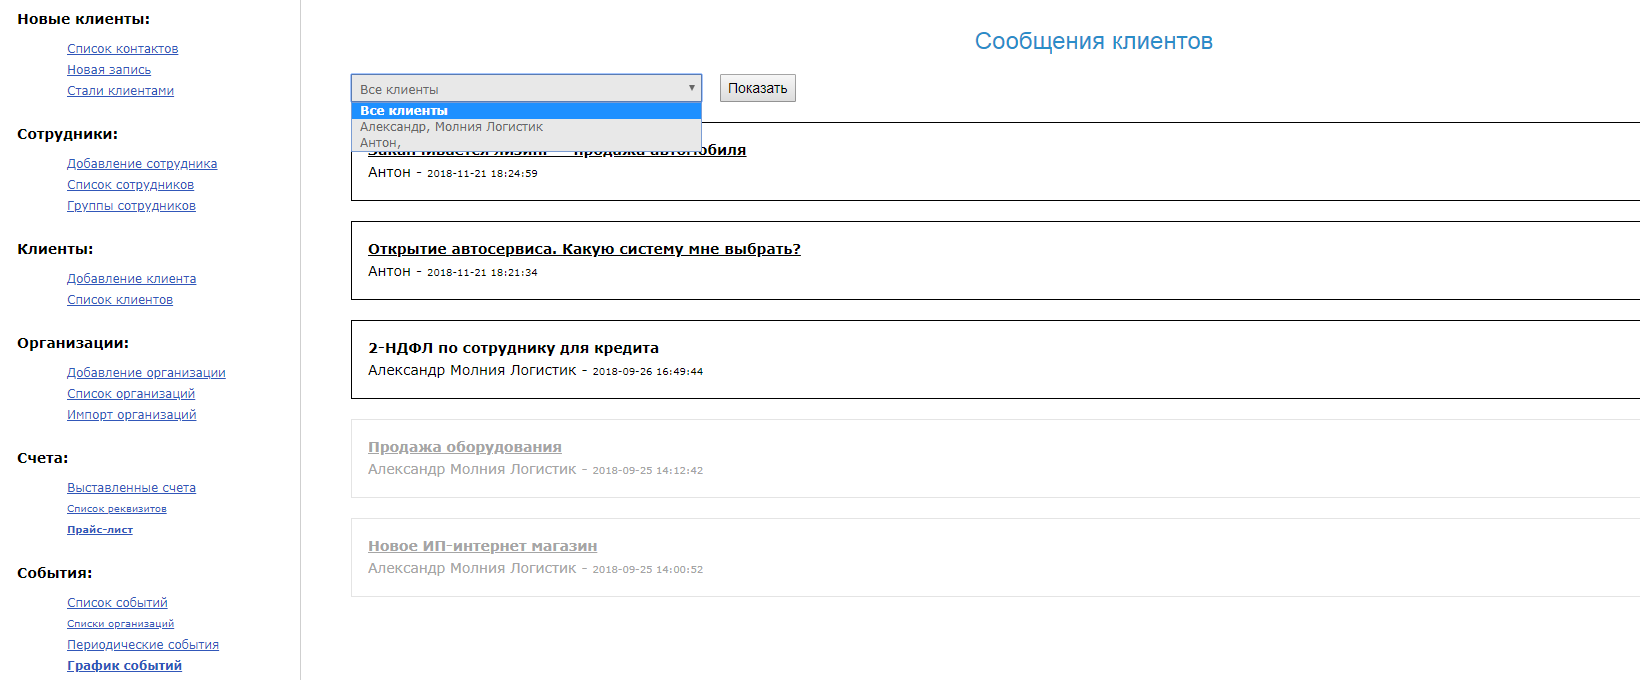The height and width of the screenshot is (680, 1640).
Task: Open 'График событий' link
Action: 124,666
